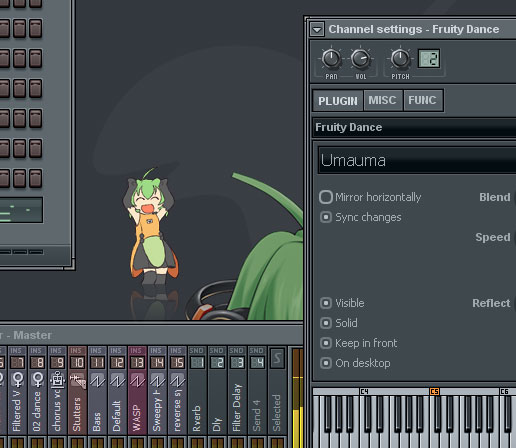Click the Fruity Dance plugin title bar
The height and width of the screenshot is (448, 516).
(414, 127)
